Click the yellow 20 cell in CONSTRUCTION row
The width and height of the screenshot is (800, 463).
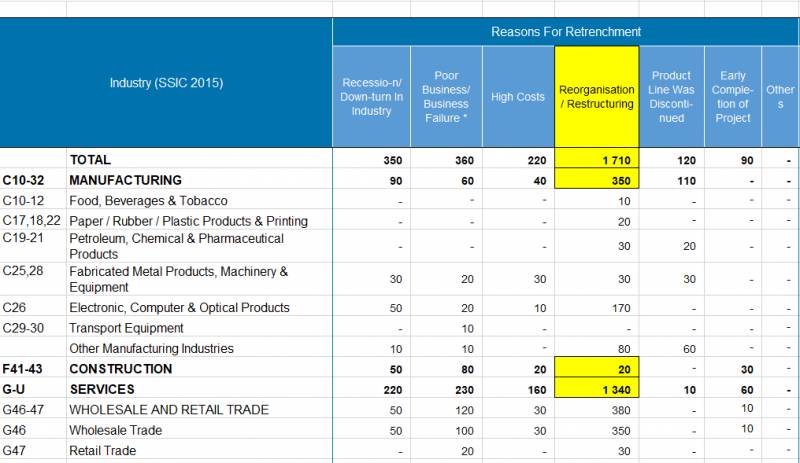(x=596, y=369)
